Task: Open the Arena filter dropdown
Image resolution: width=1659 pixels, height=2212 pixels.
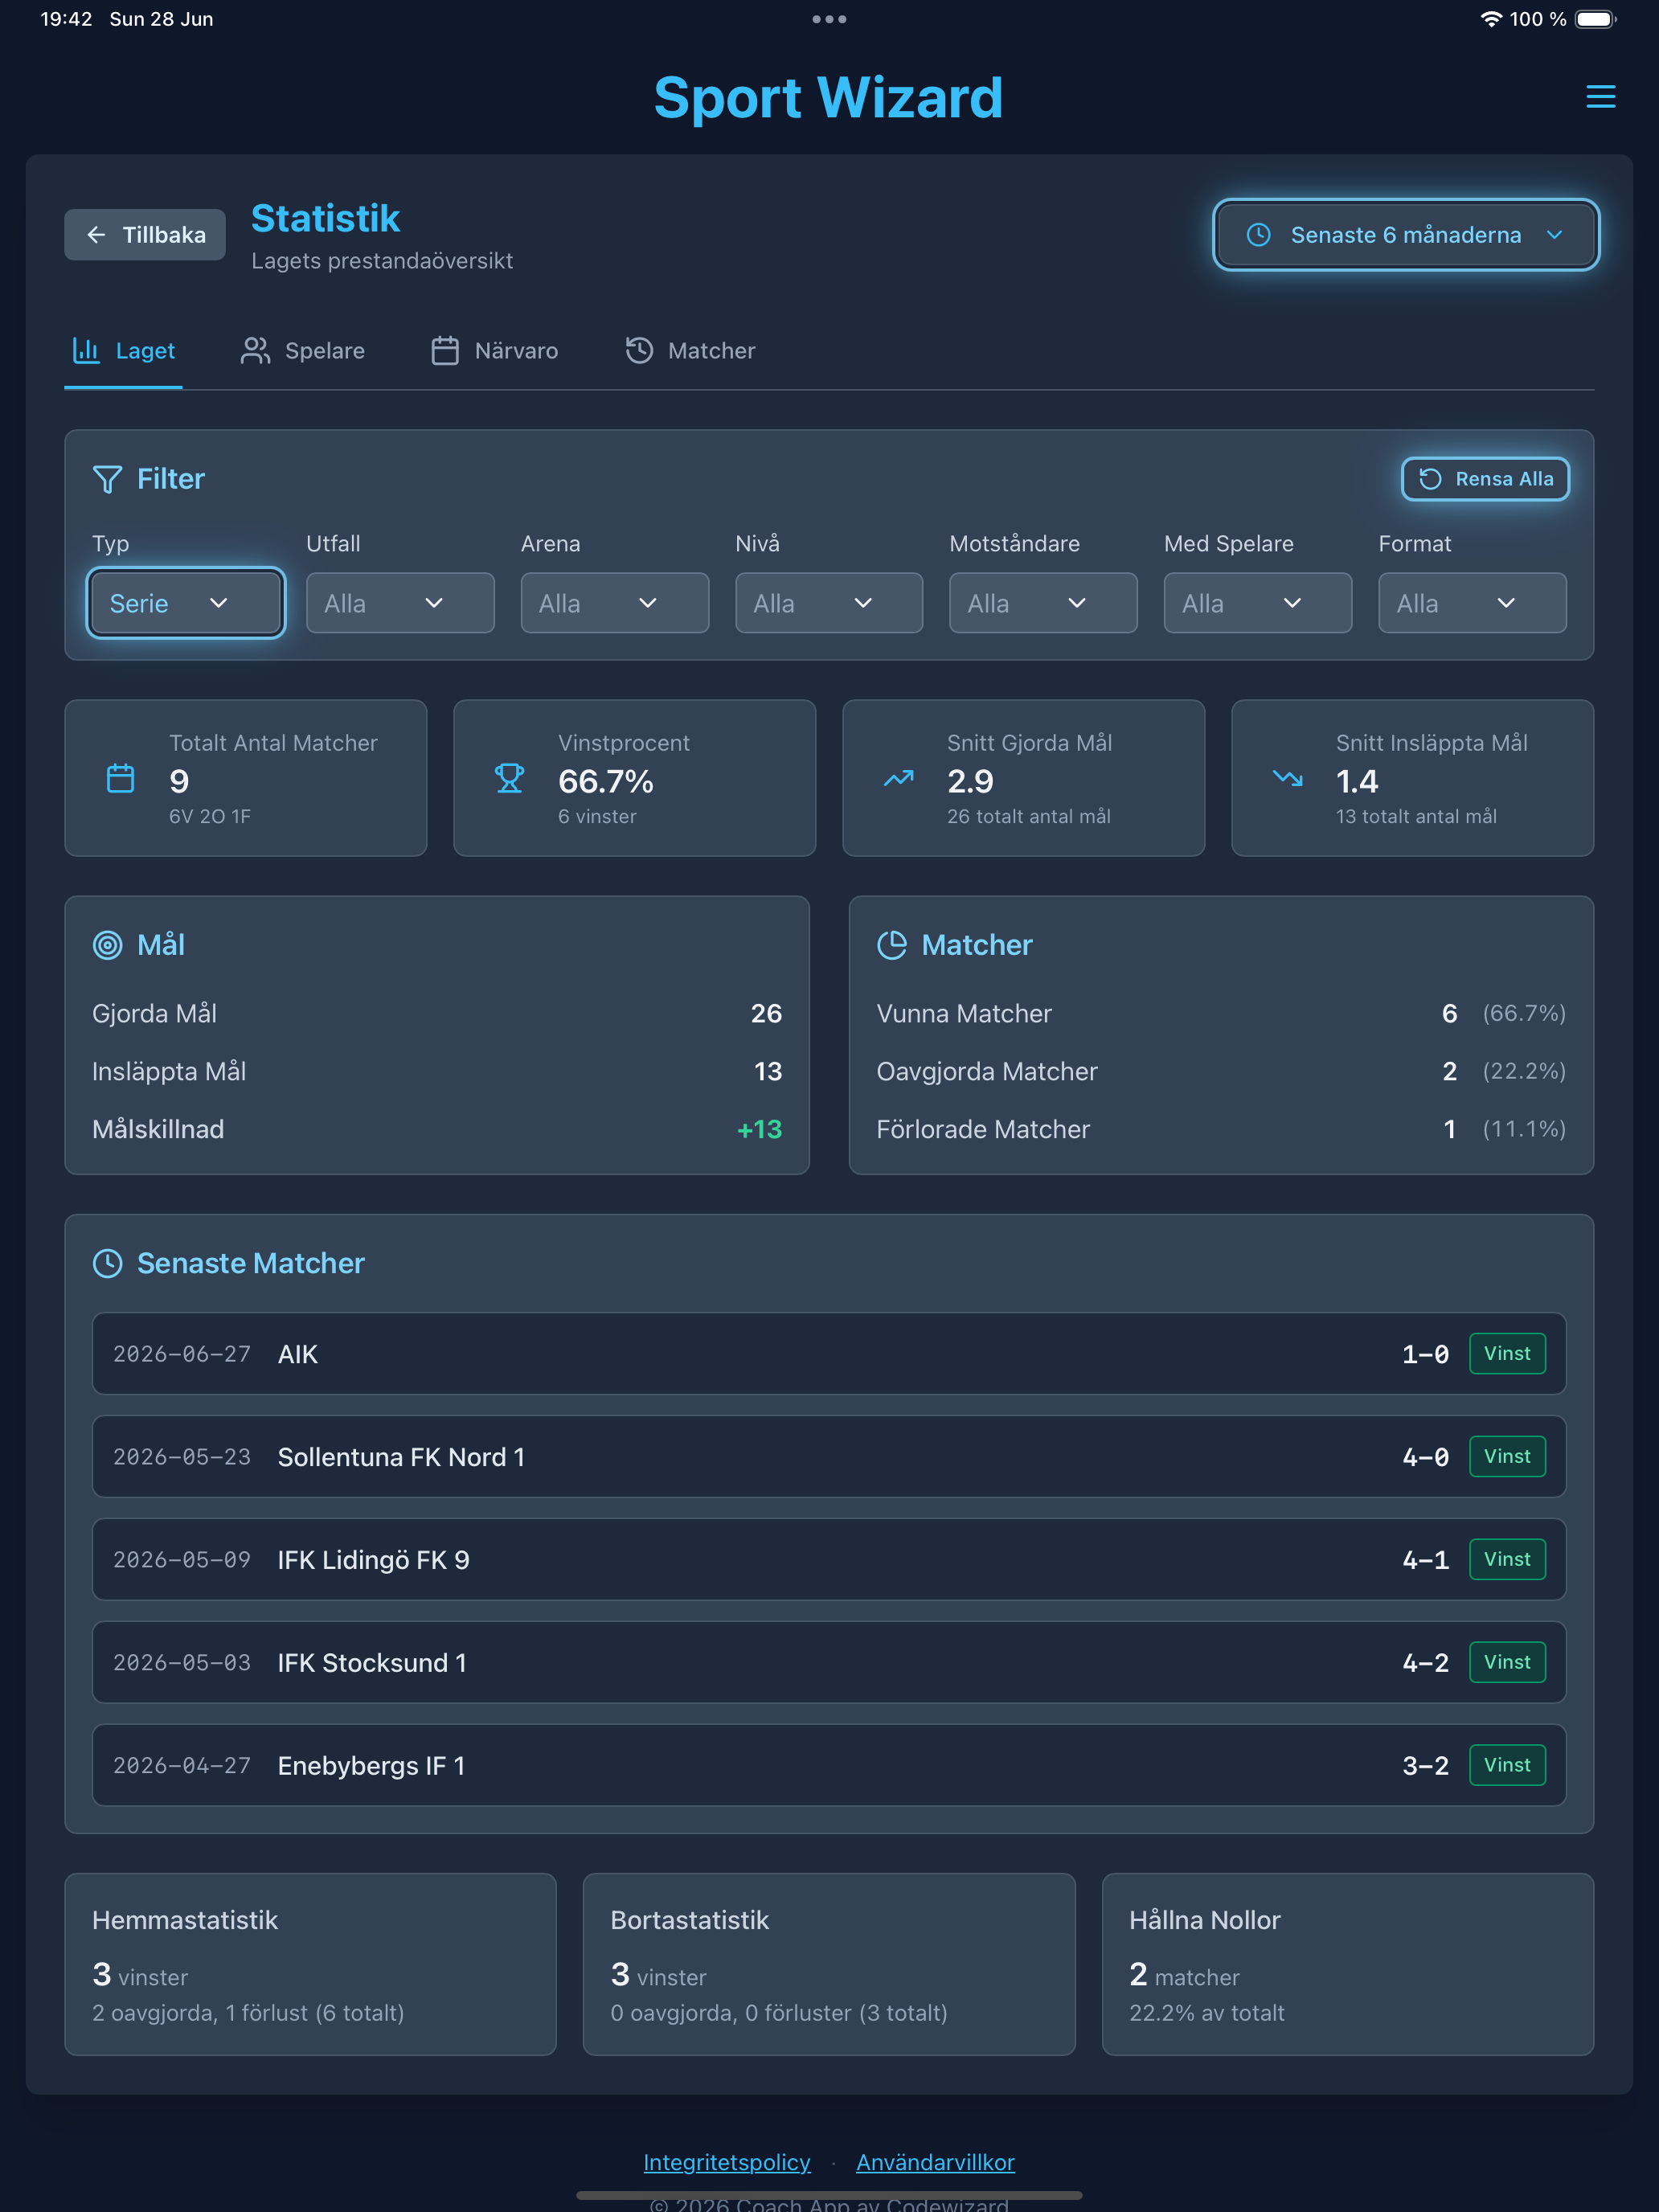Action: pos(614,603)
